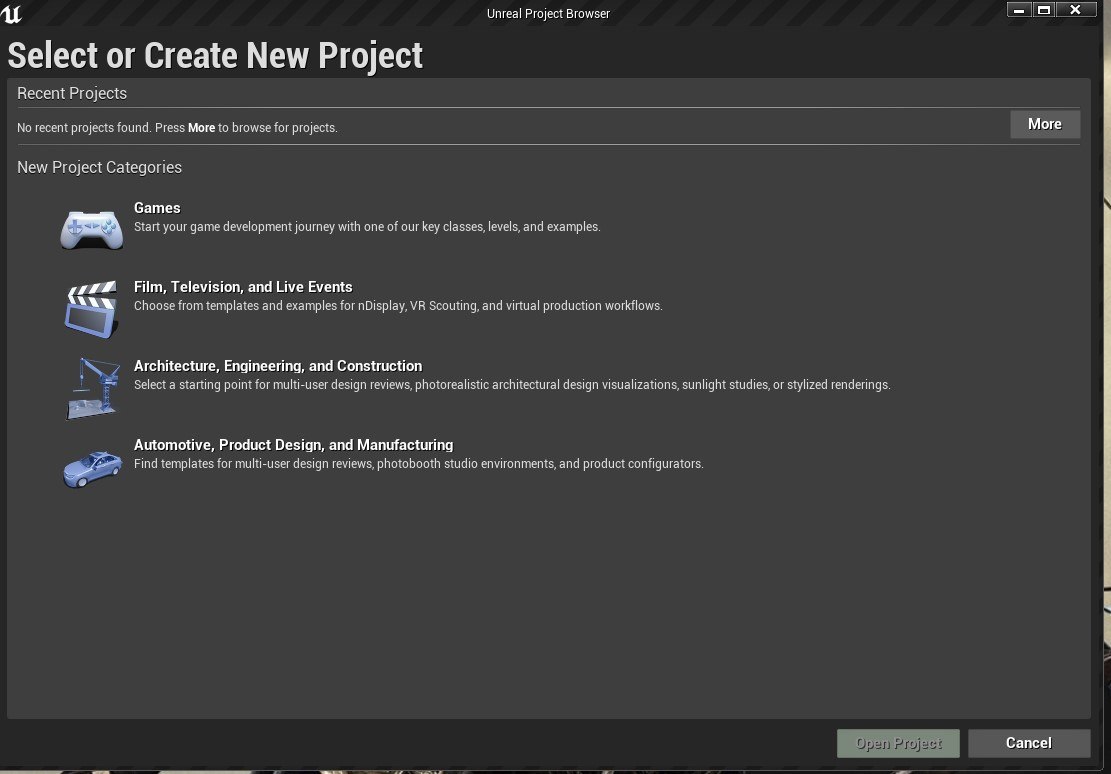Select Architecture, Engineering, and Construction title
Screen dimensions: 1111x774
[x=278, y=366]
